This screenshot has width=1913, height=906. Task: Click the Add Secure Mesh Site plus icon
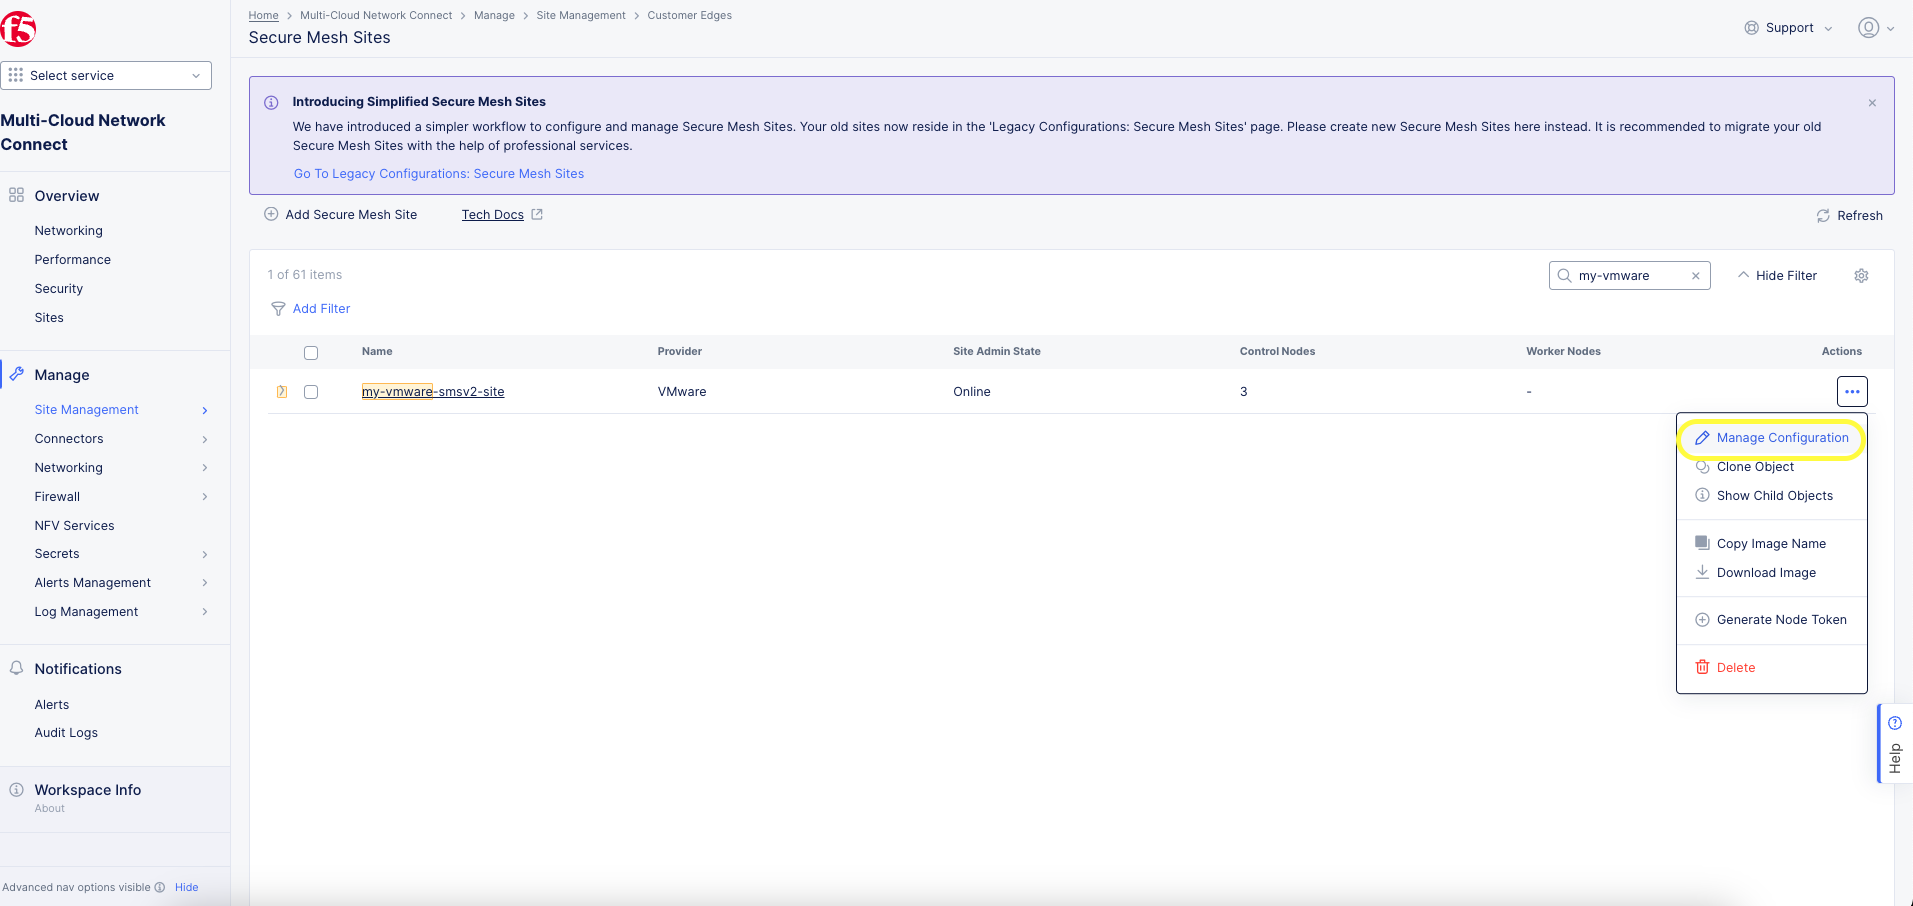point(271,214)
